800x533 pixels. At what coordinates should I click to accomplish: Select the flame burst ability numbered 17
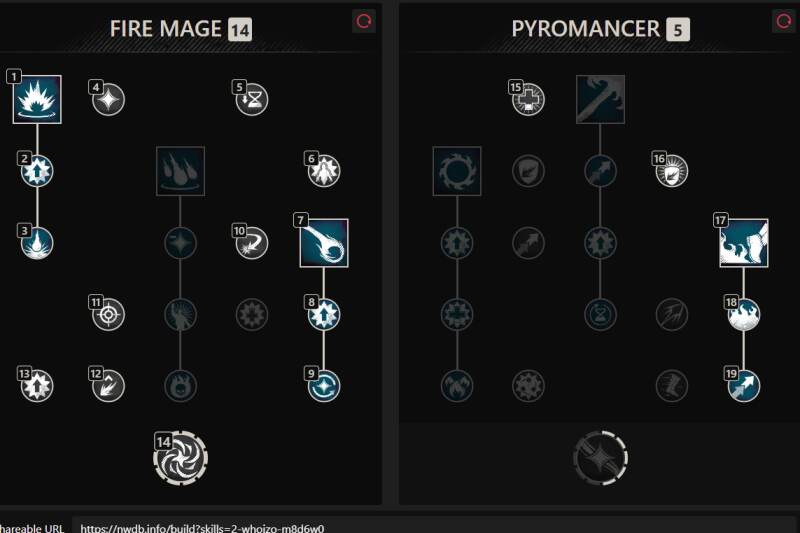click(744, 243)
